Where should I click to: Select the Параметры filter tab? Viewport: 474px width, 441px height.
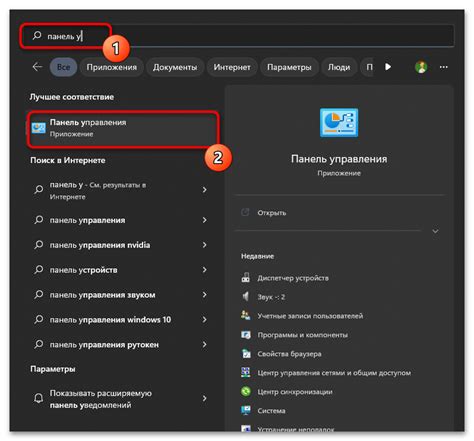pyautogui.click(x=289, y=67)
